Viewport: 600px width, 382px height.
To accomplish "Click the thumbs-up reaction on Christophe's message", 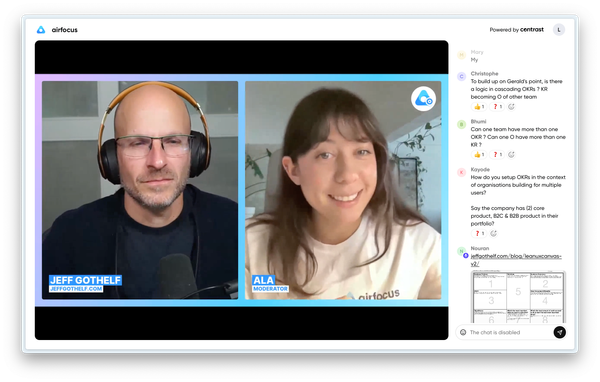I will click(x=479, y=107).
